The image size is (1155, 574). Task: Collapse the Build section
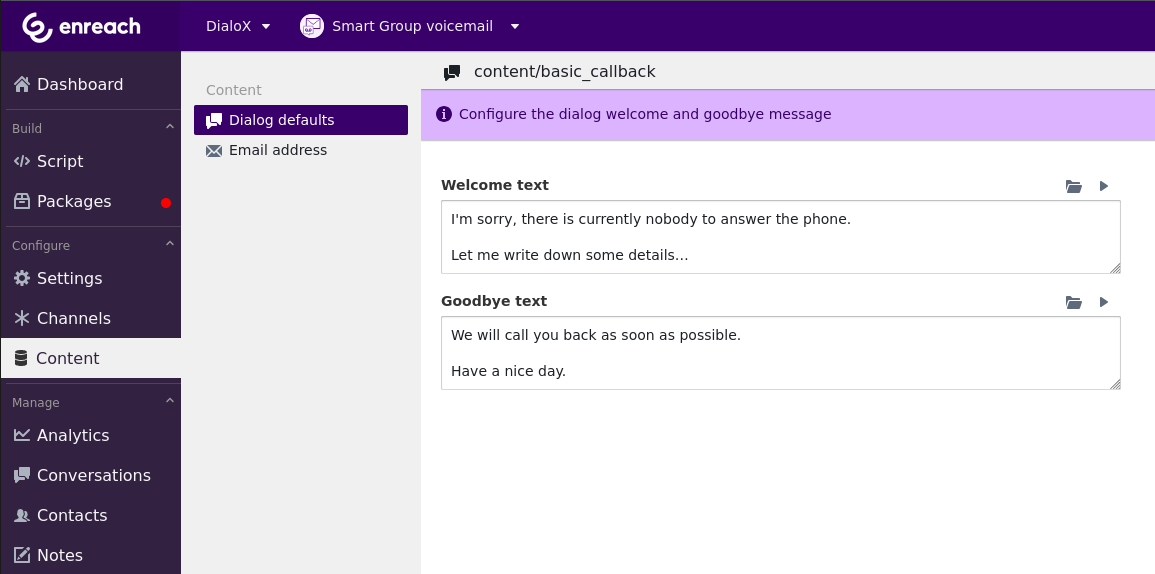[169, 127]
